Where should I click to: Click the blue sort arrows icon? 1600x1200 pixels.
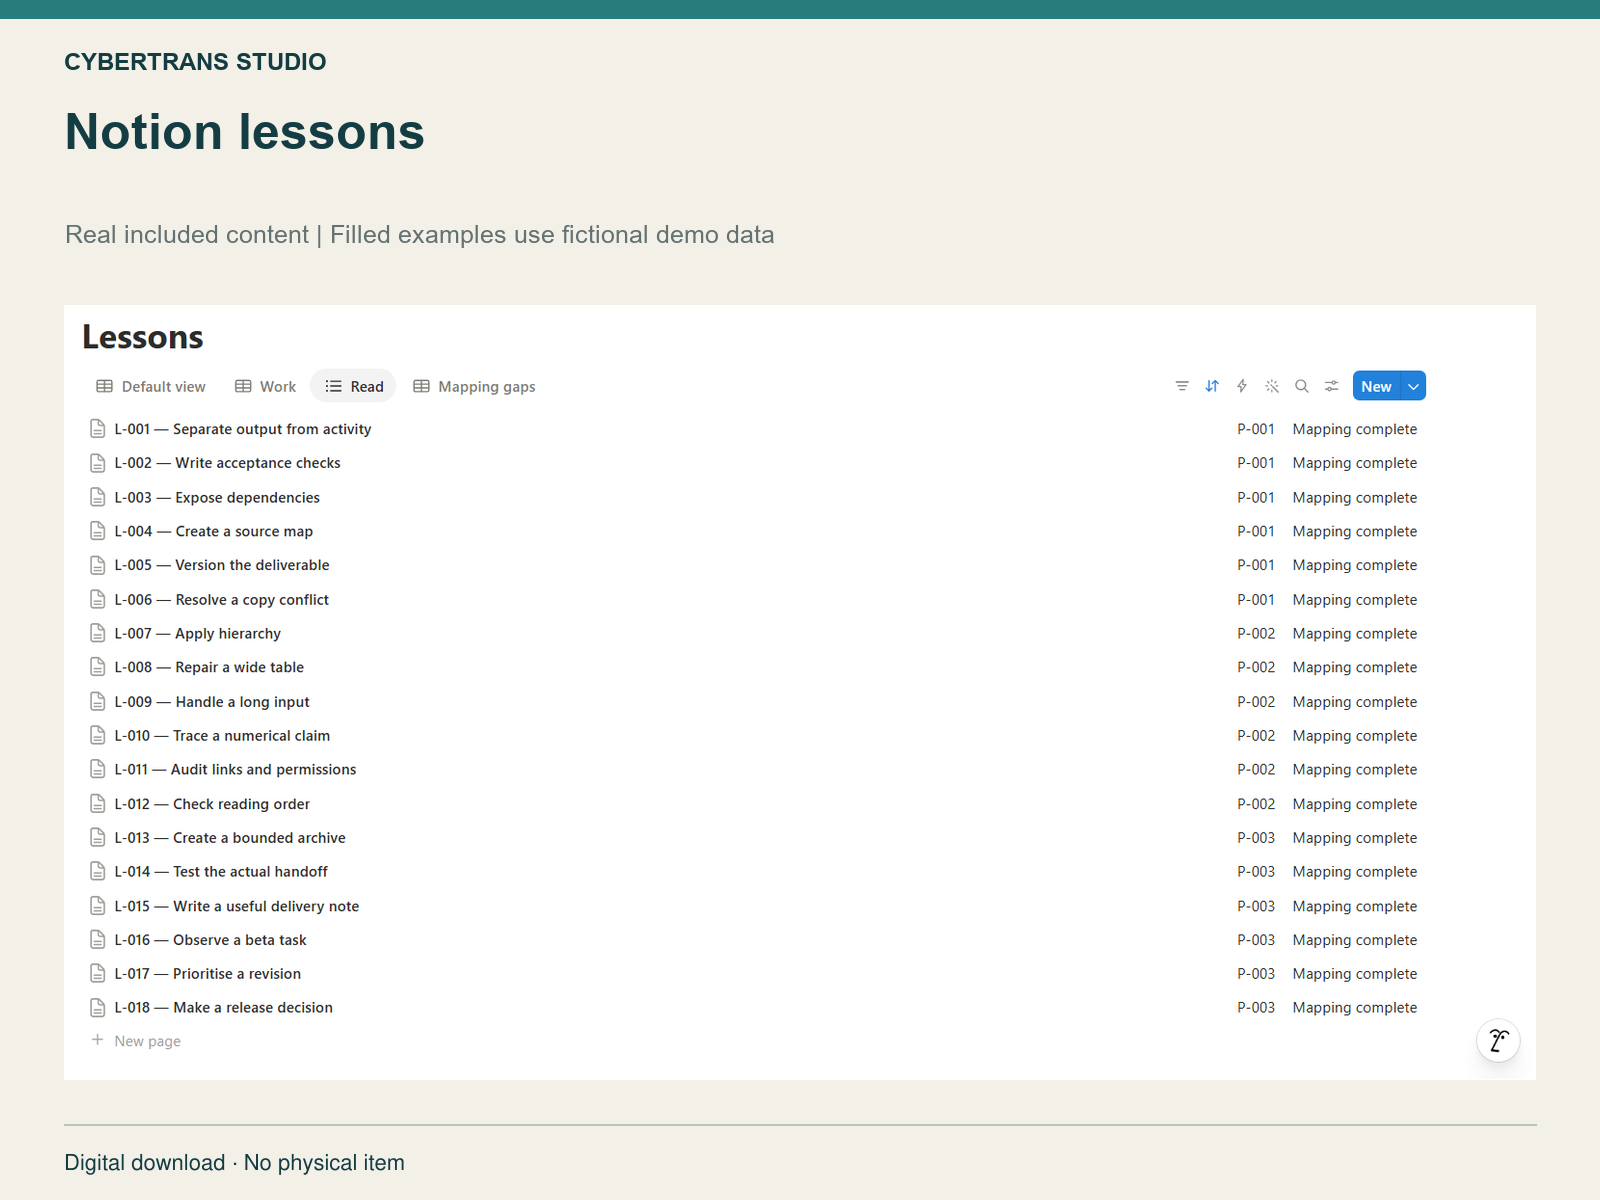click(1212, 386)
